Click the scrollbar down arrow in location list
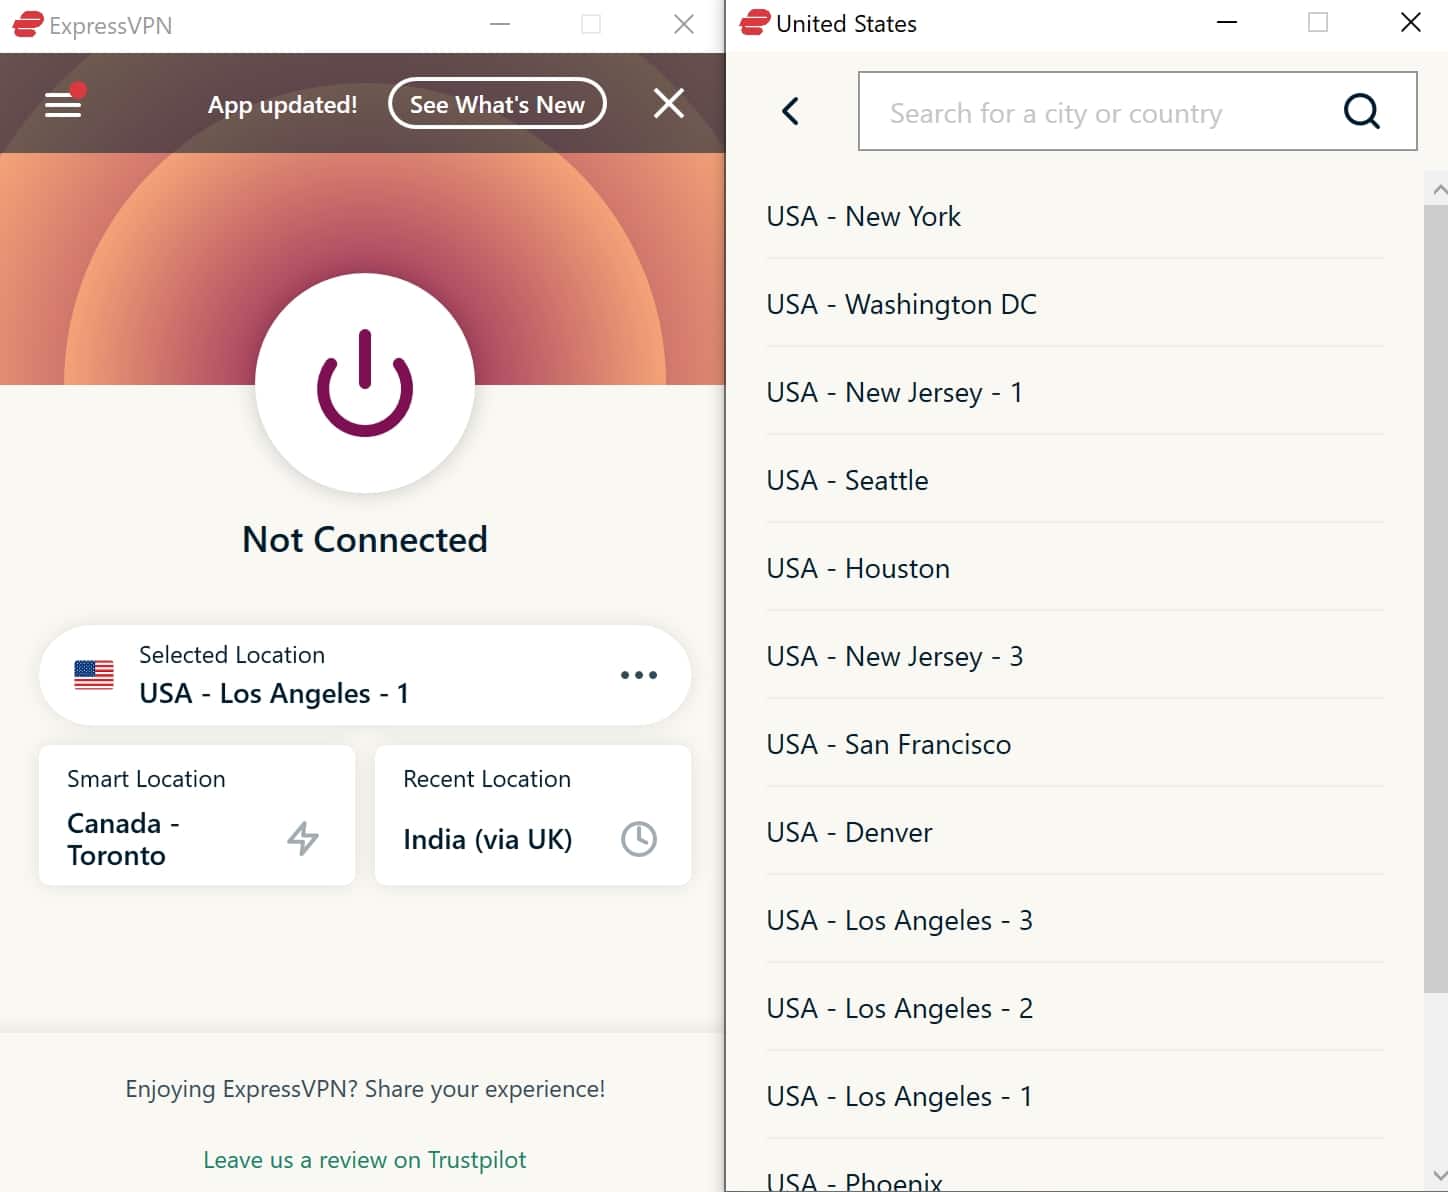Viewport: 1448px width, 1192px height. pos(1438,1176)
